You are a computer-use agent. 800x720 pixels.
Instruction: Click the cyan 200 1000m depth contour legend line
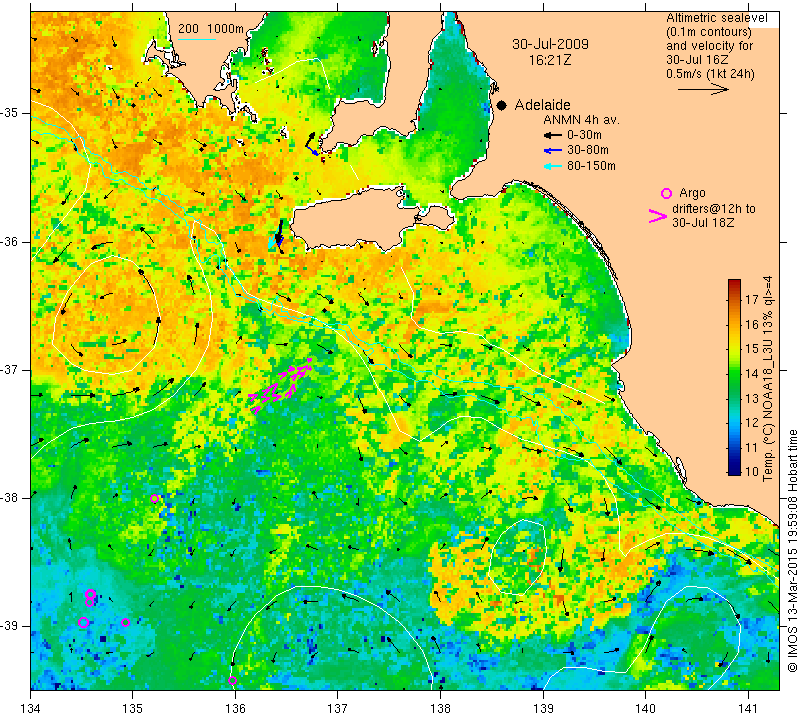pyautogui.click(x=196, y=39)
